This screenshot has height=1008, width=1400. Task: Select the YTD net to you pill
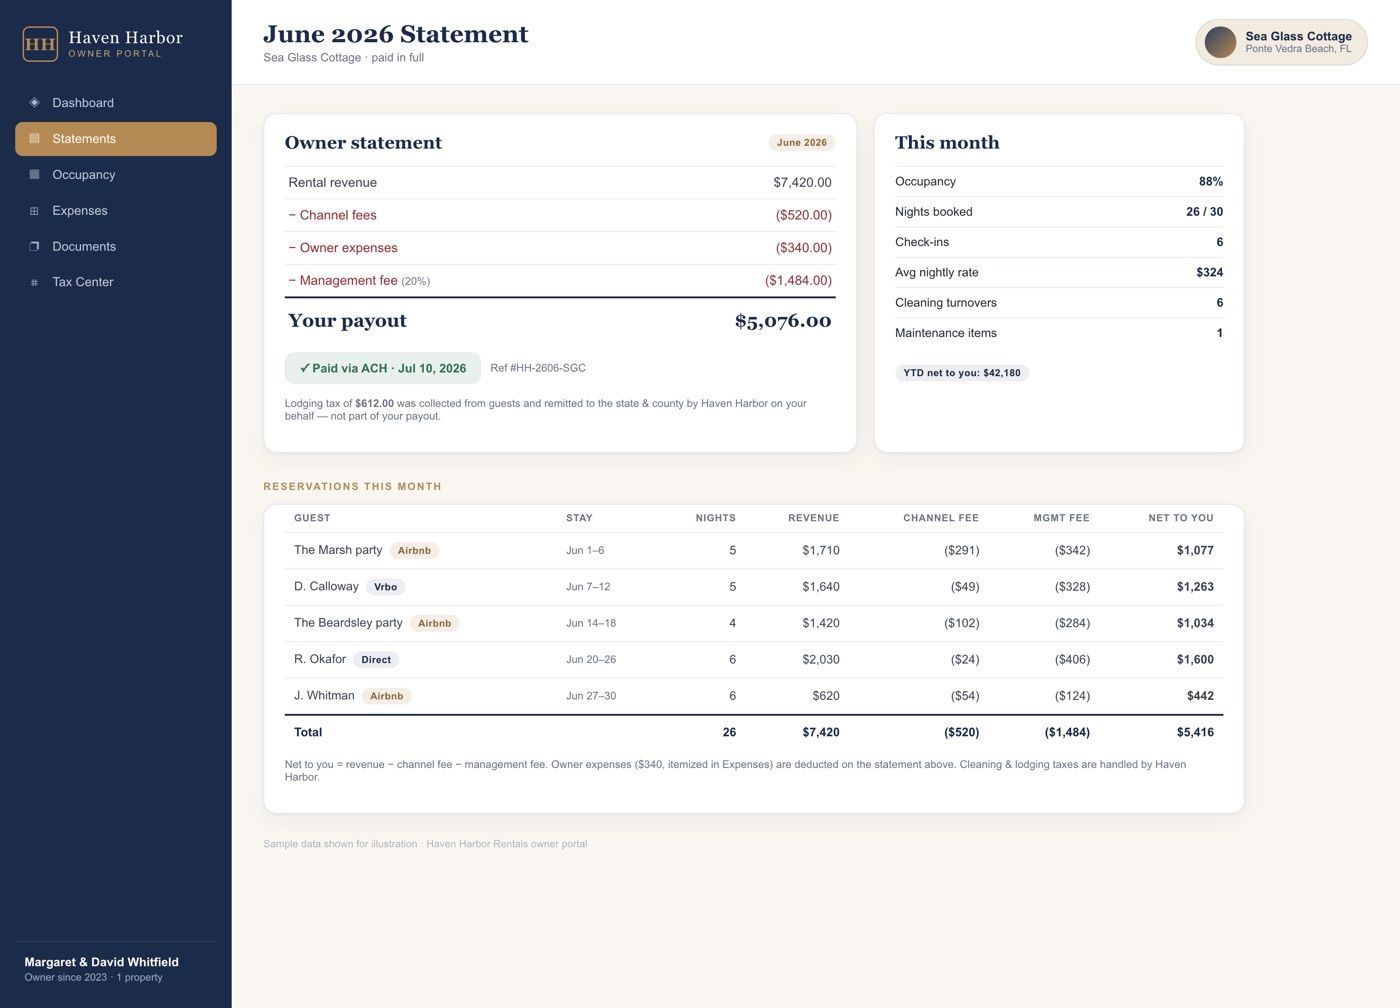[962, 373]
